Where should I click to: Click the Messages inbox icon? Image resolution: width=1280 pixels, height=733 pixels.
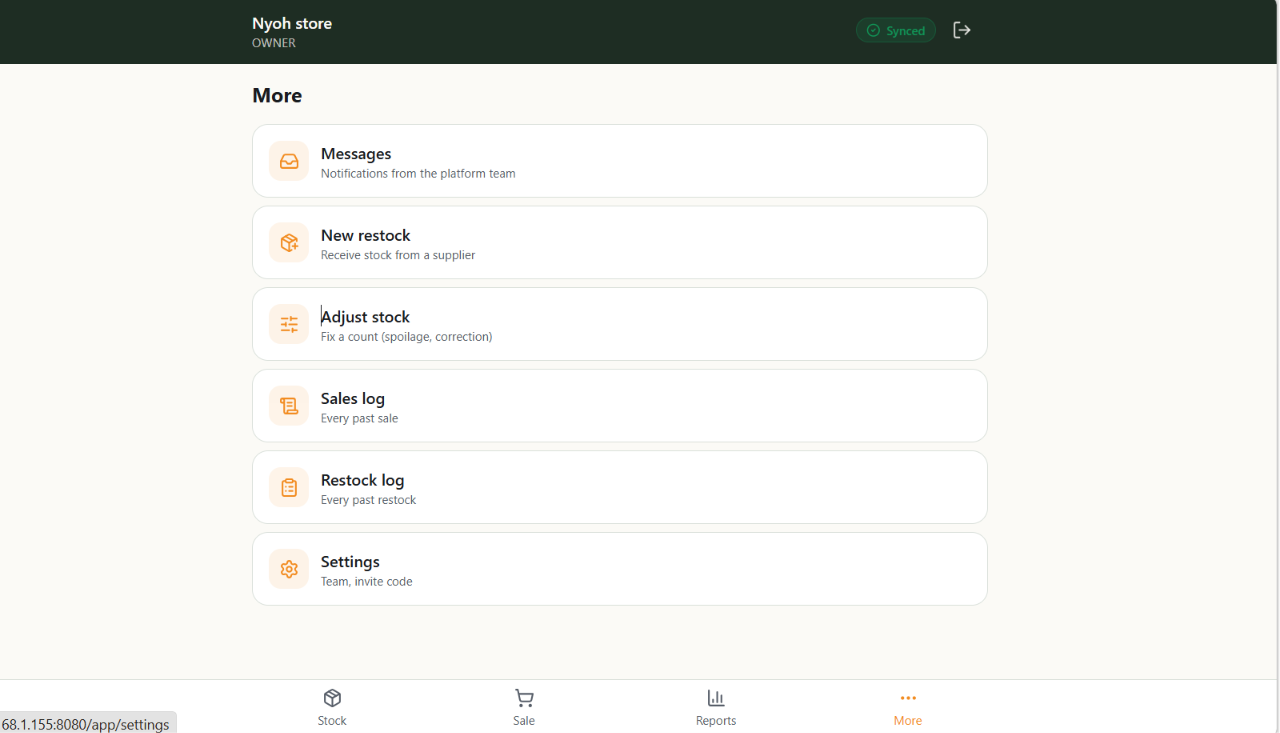coord(289,161)
